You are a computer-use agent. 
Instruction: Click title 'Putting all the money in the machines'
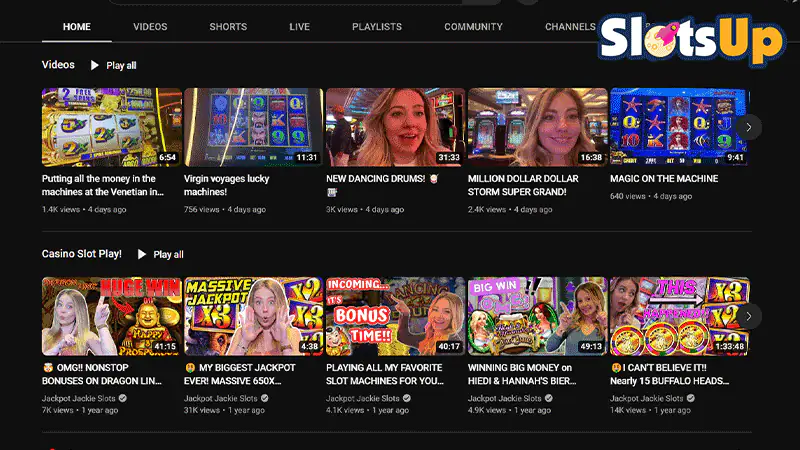pos(103,185)
